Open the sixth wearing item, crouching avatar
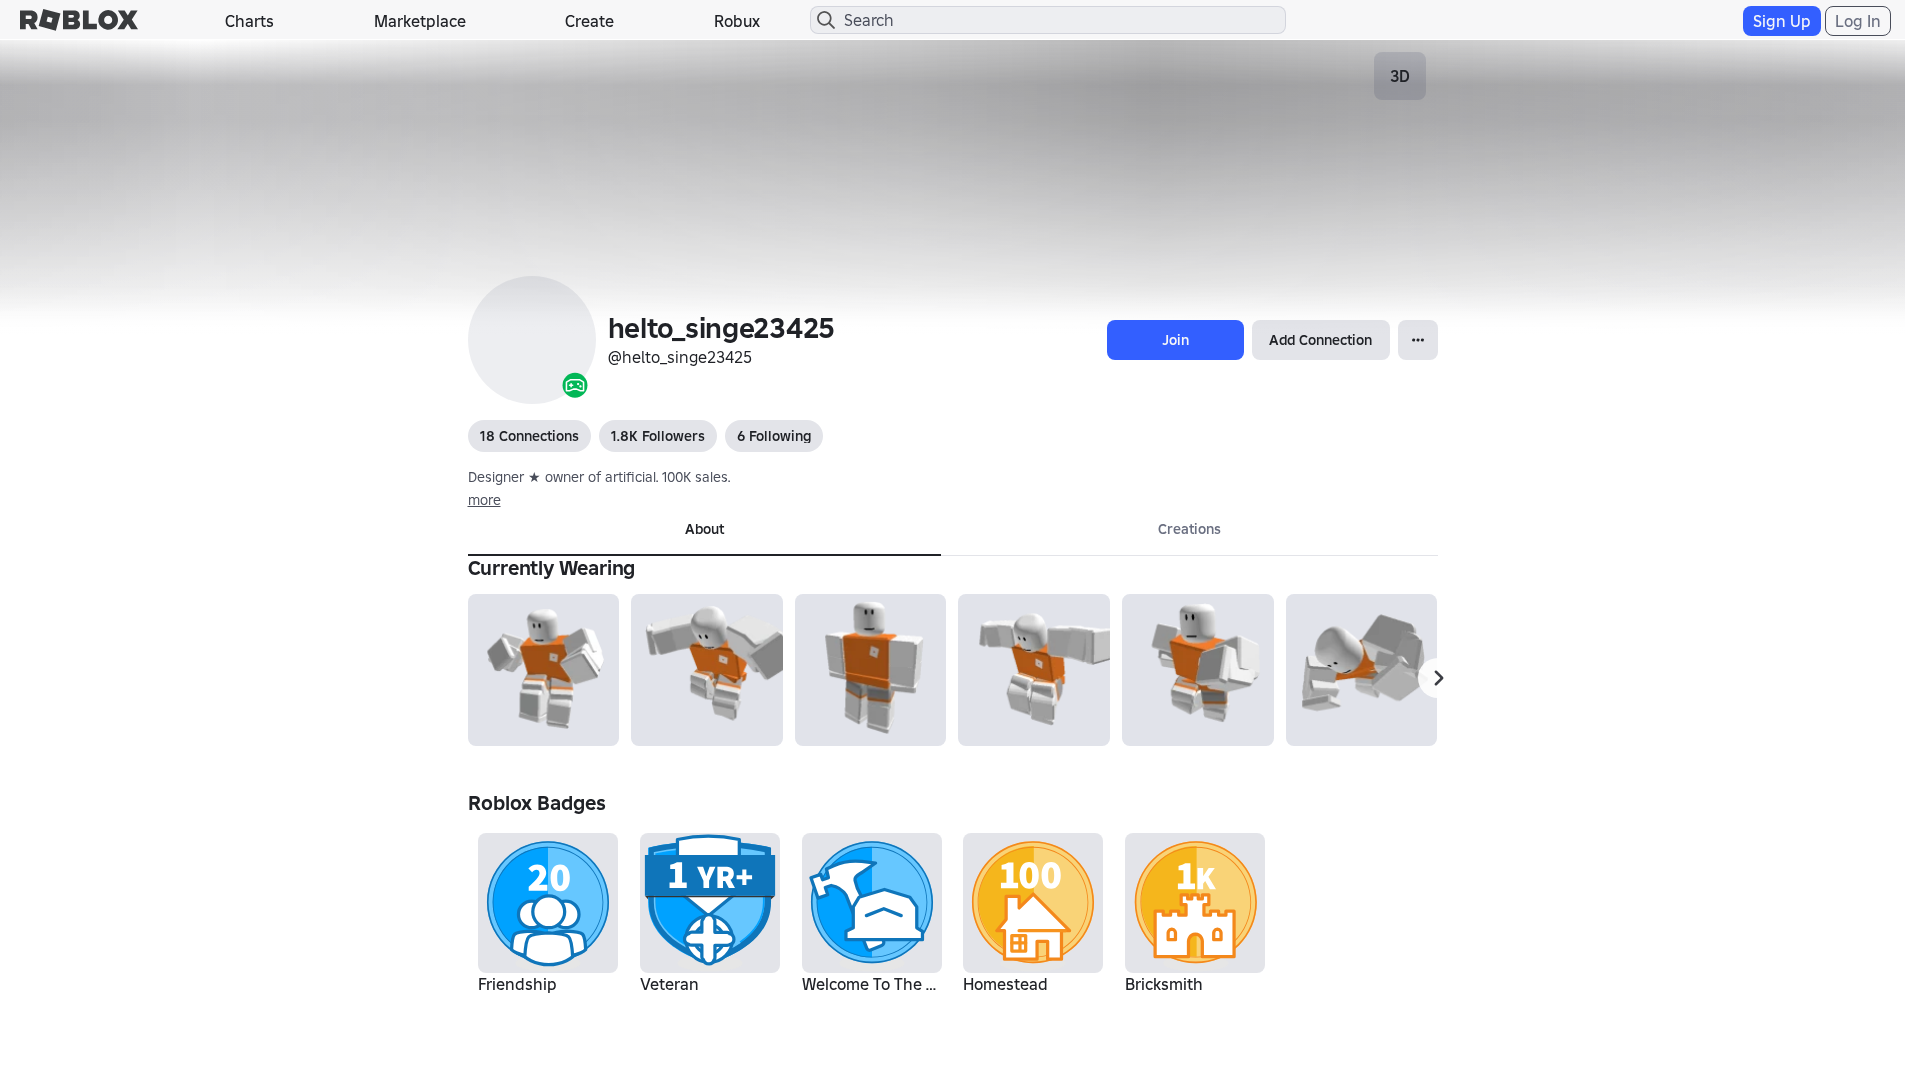This screenshot has width=1920, height=1080. [1361, 670]
